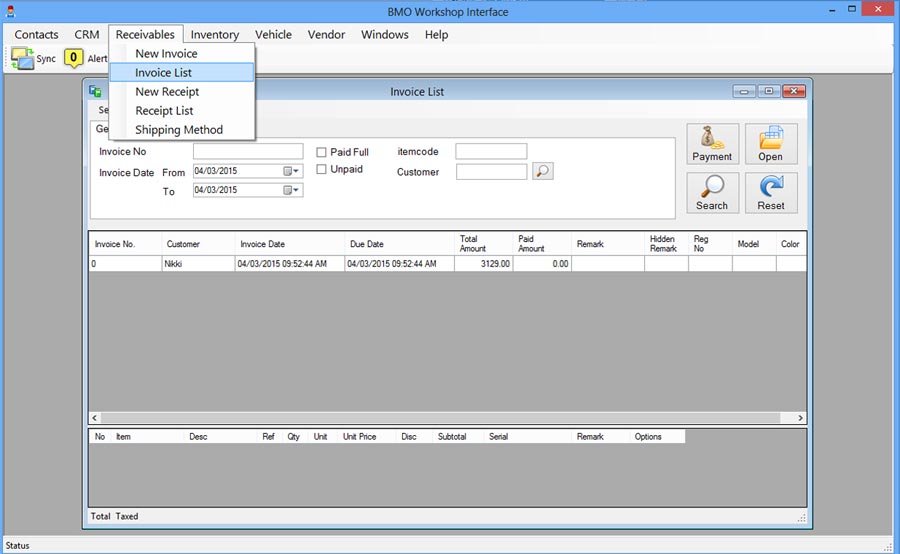
Task: Close the Invoice List child window
Action: coord(794,91)
